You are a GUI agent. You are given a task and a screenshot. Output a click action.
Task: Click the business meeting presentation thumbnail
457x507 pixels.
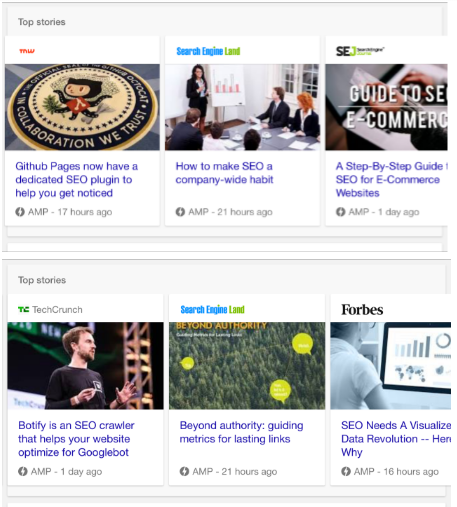242,107
